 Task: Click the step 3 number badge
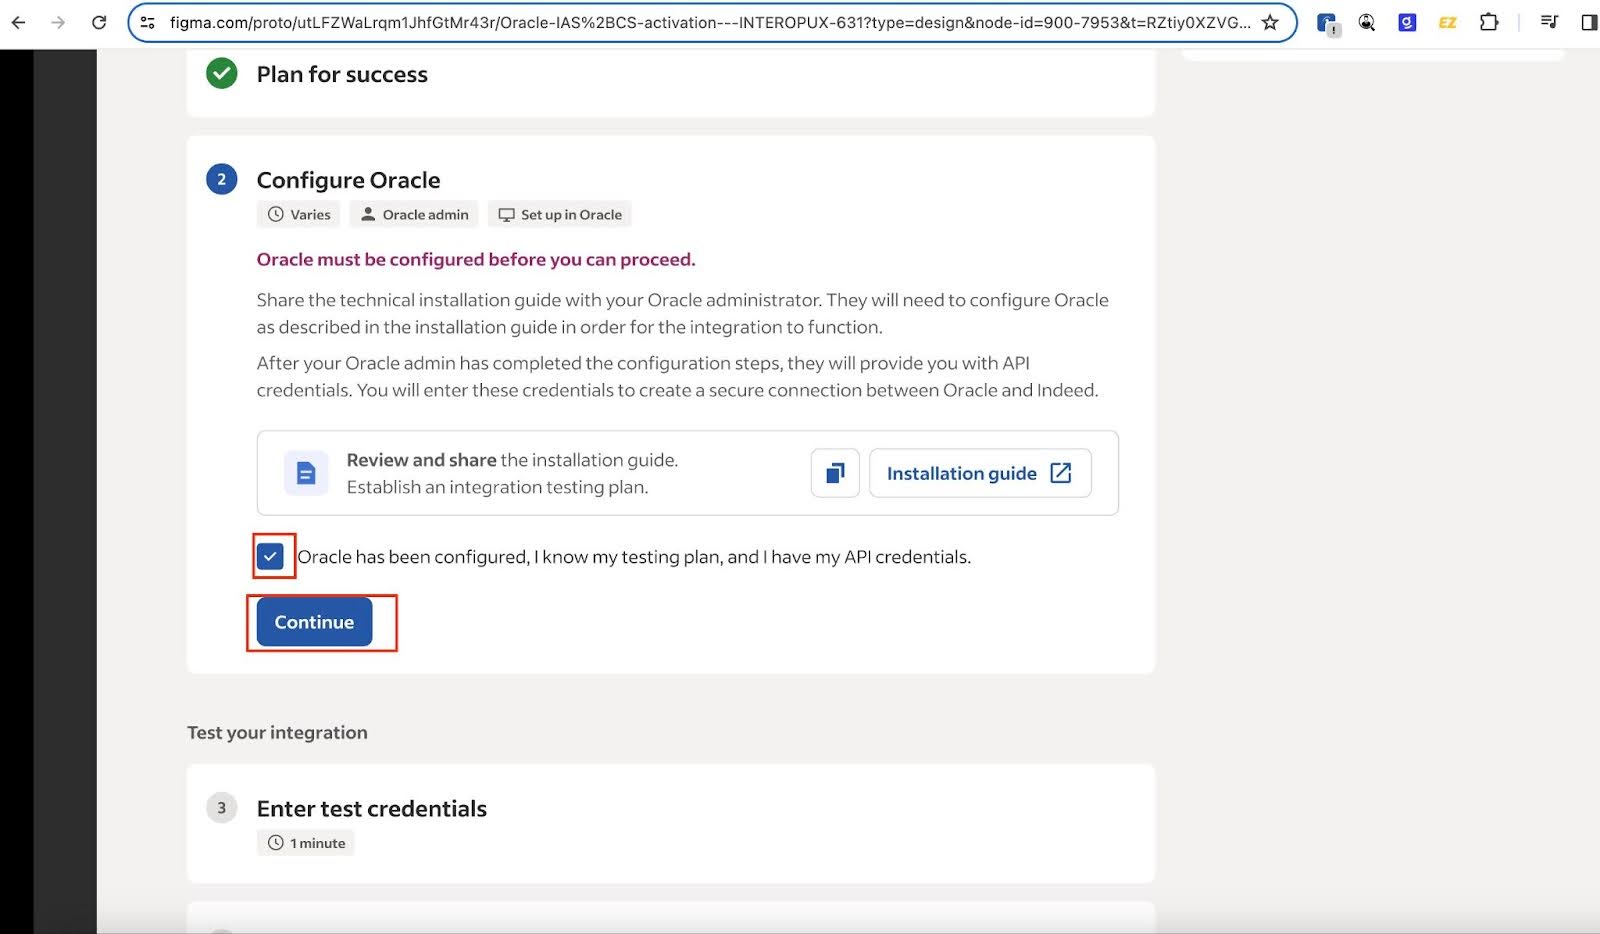(x=221, y=808)
